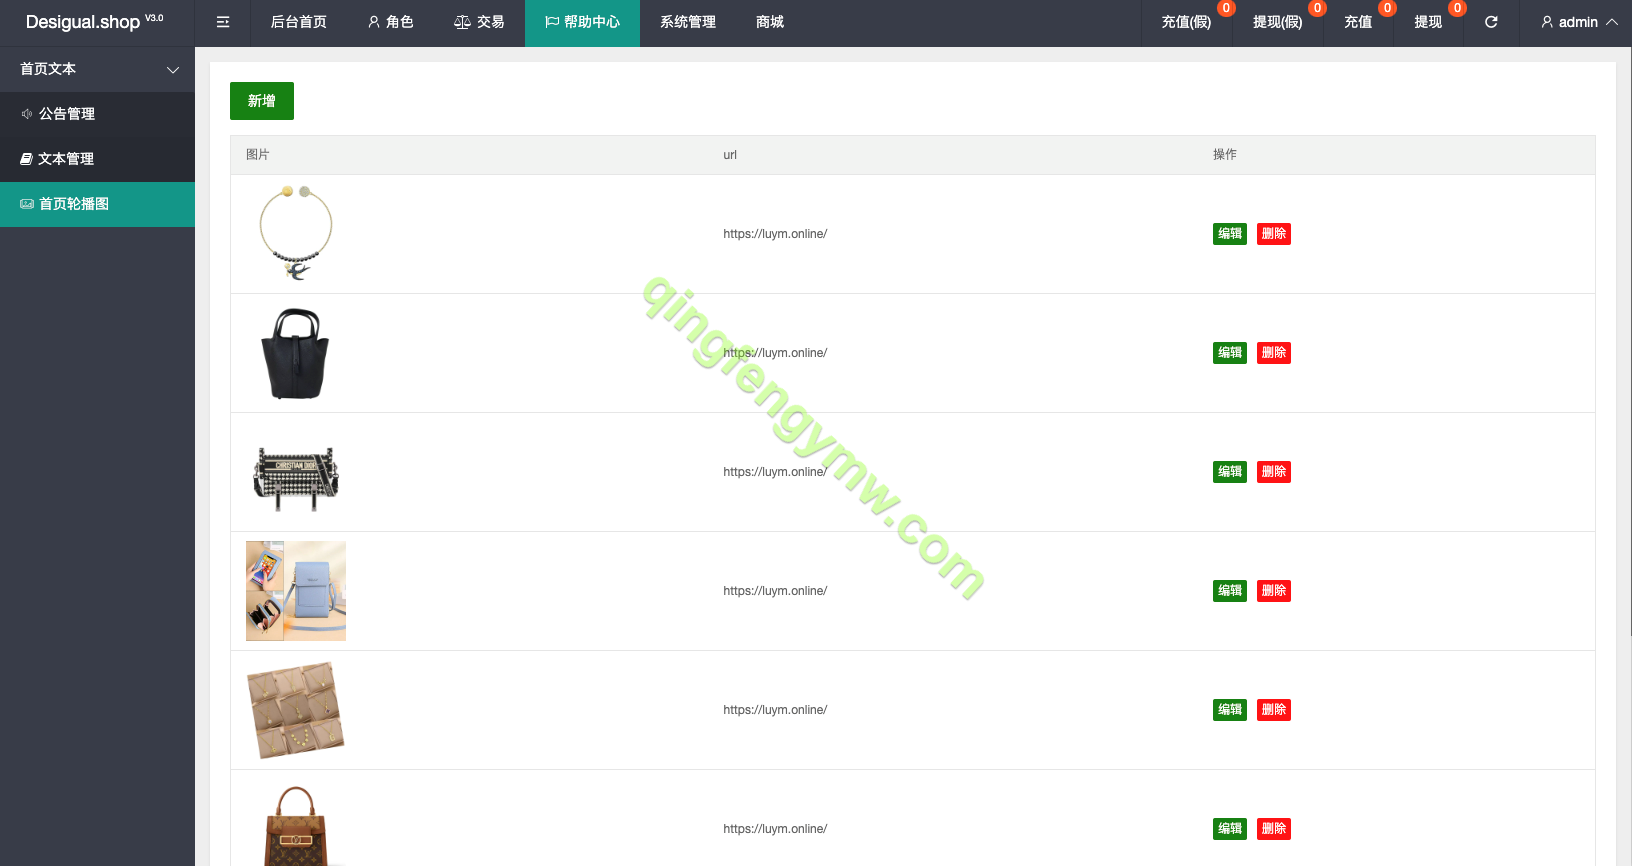This screenshot has height=866, width=1632.
Task: Delete the Christian Dior bag row
Action: point(1274,472)
